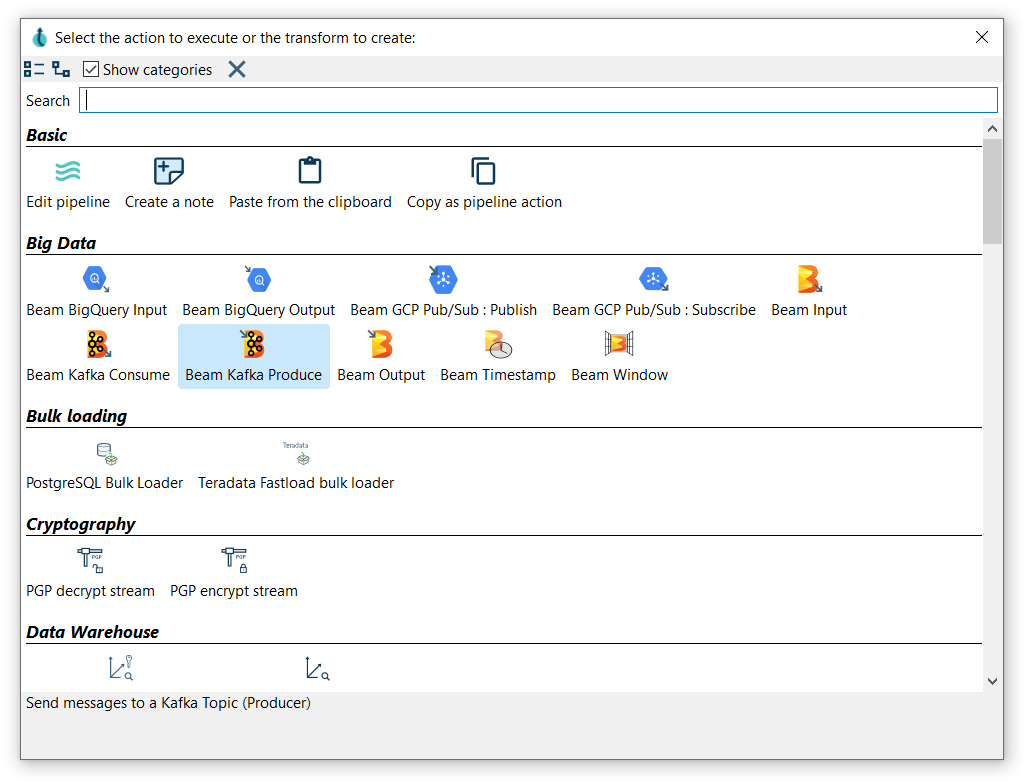Select the Edit pipeline action
Viewport: 1025px width, 782px height.
(x=68, y=183)
